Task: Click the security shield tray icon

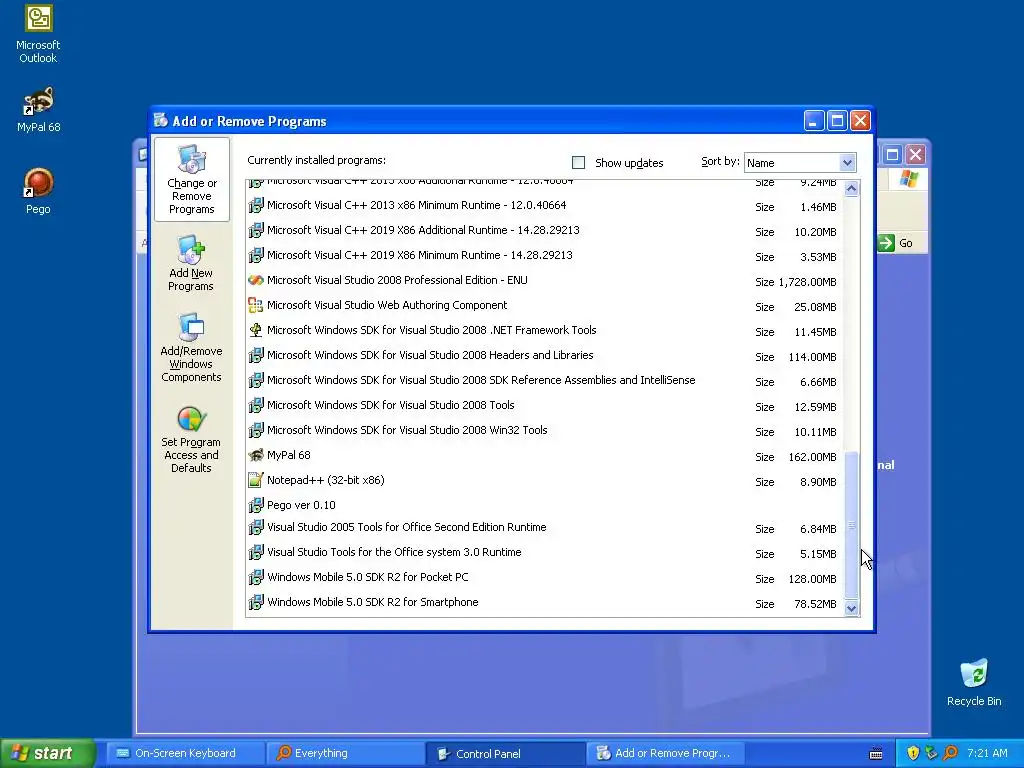Action: [x=913, y=754]
